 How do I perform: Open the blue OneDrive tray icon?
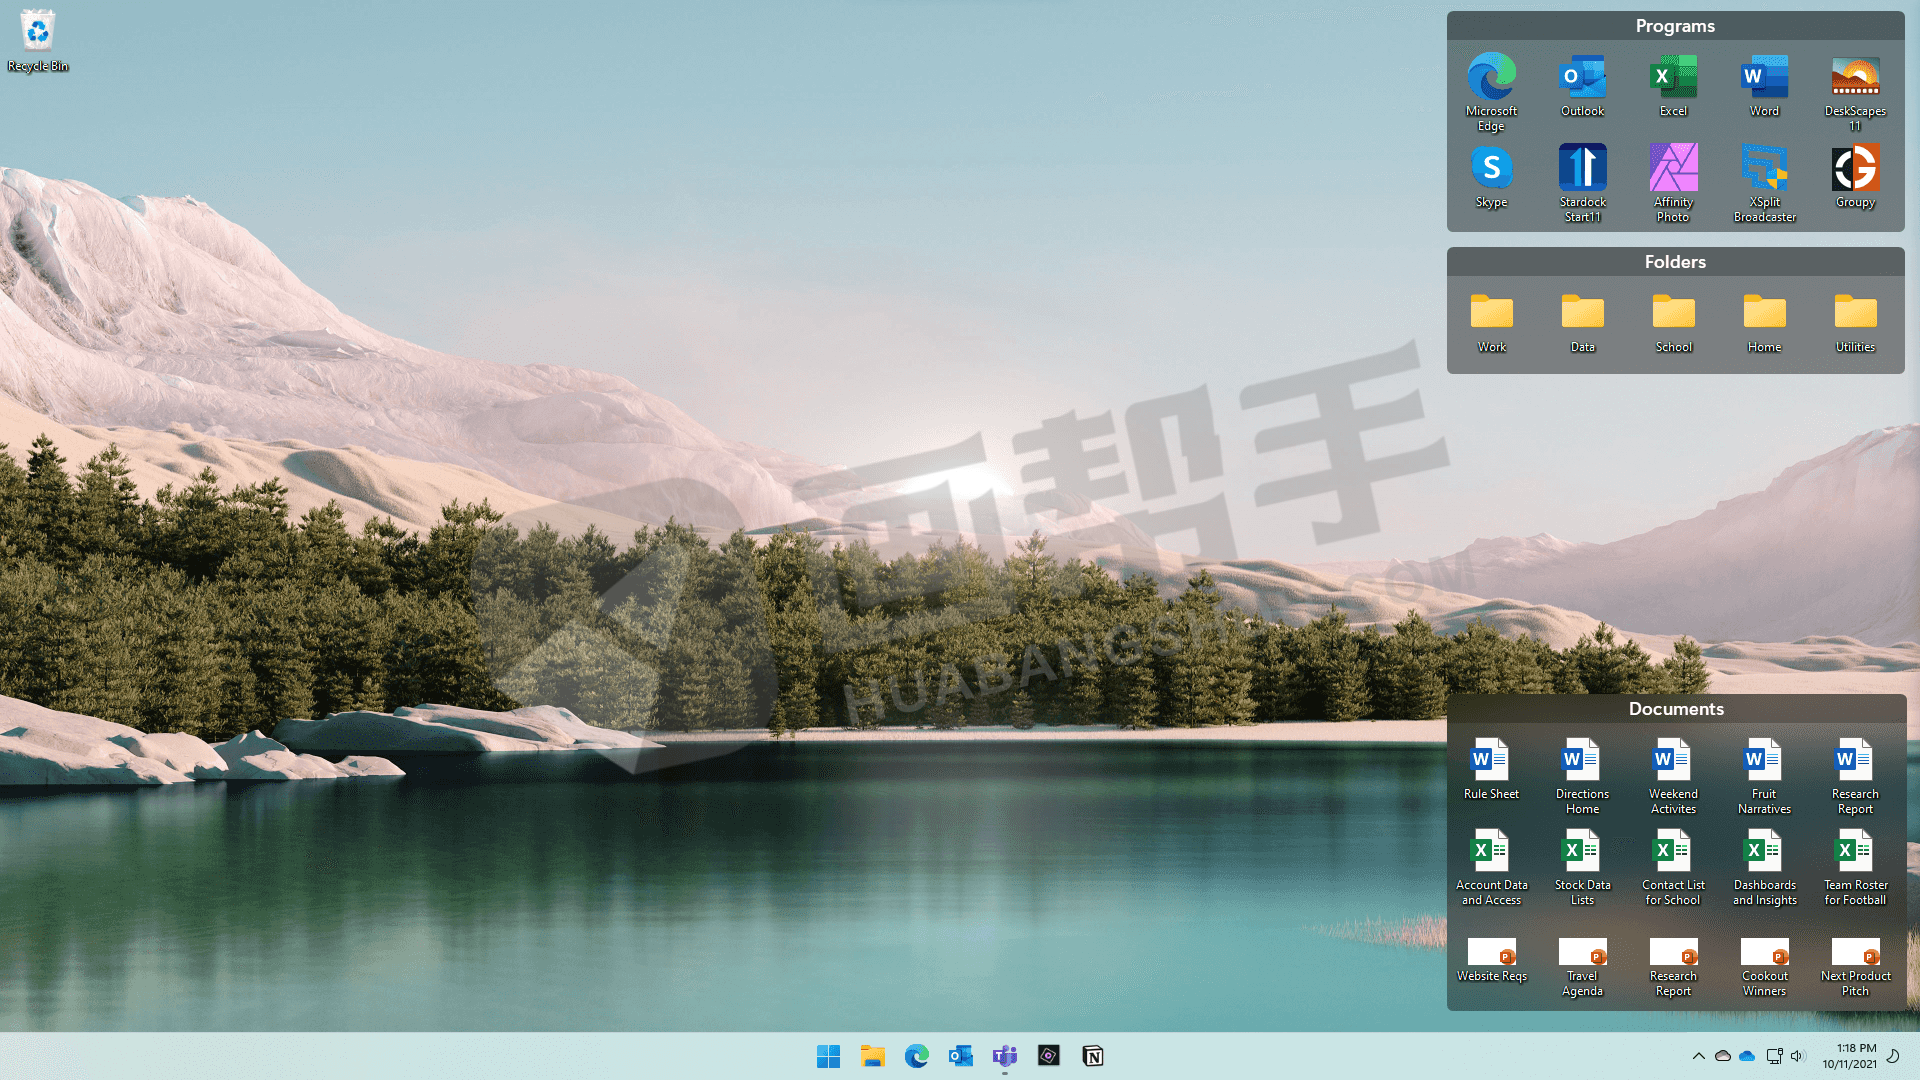pos(1747,1056)
